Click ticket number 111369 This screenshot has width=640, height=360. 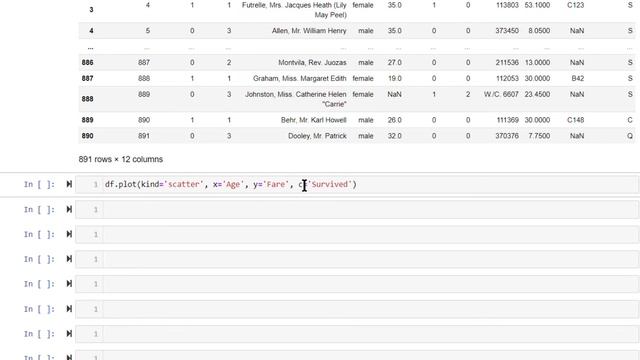tap(507, 120)
